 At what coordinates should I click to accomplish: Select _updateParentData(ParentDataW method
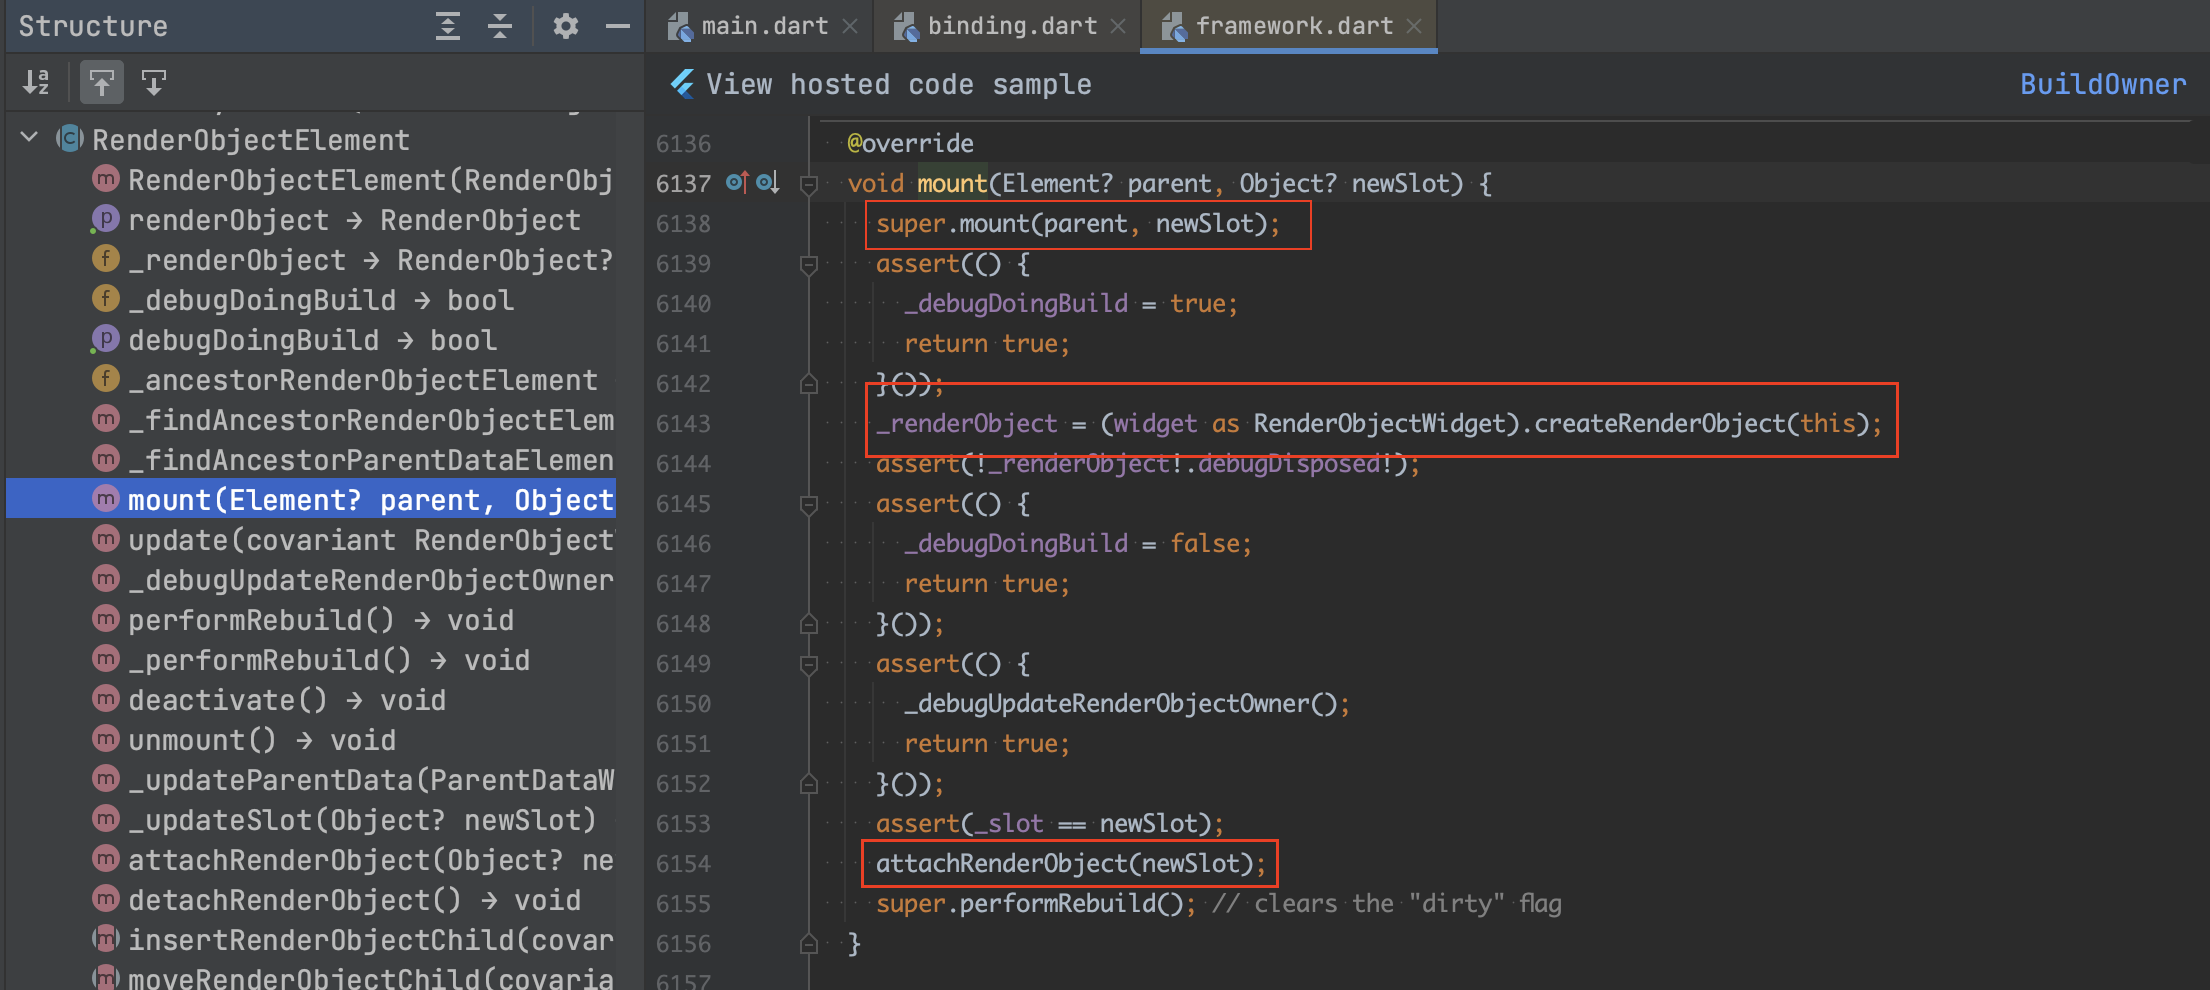point(353,780)
